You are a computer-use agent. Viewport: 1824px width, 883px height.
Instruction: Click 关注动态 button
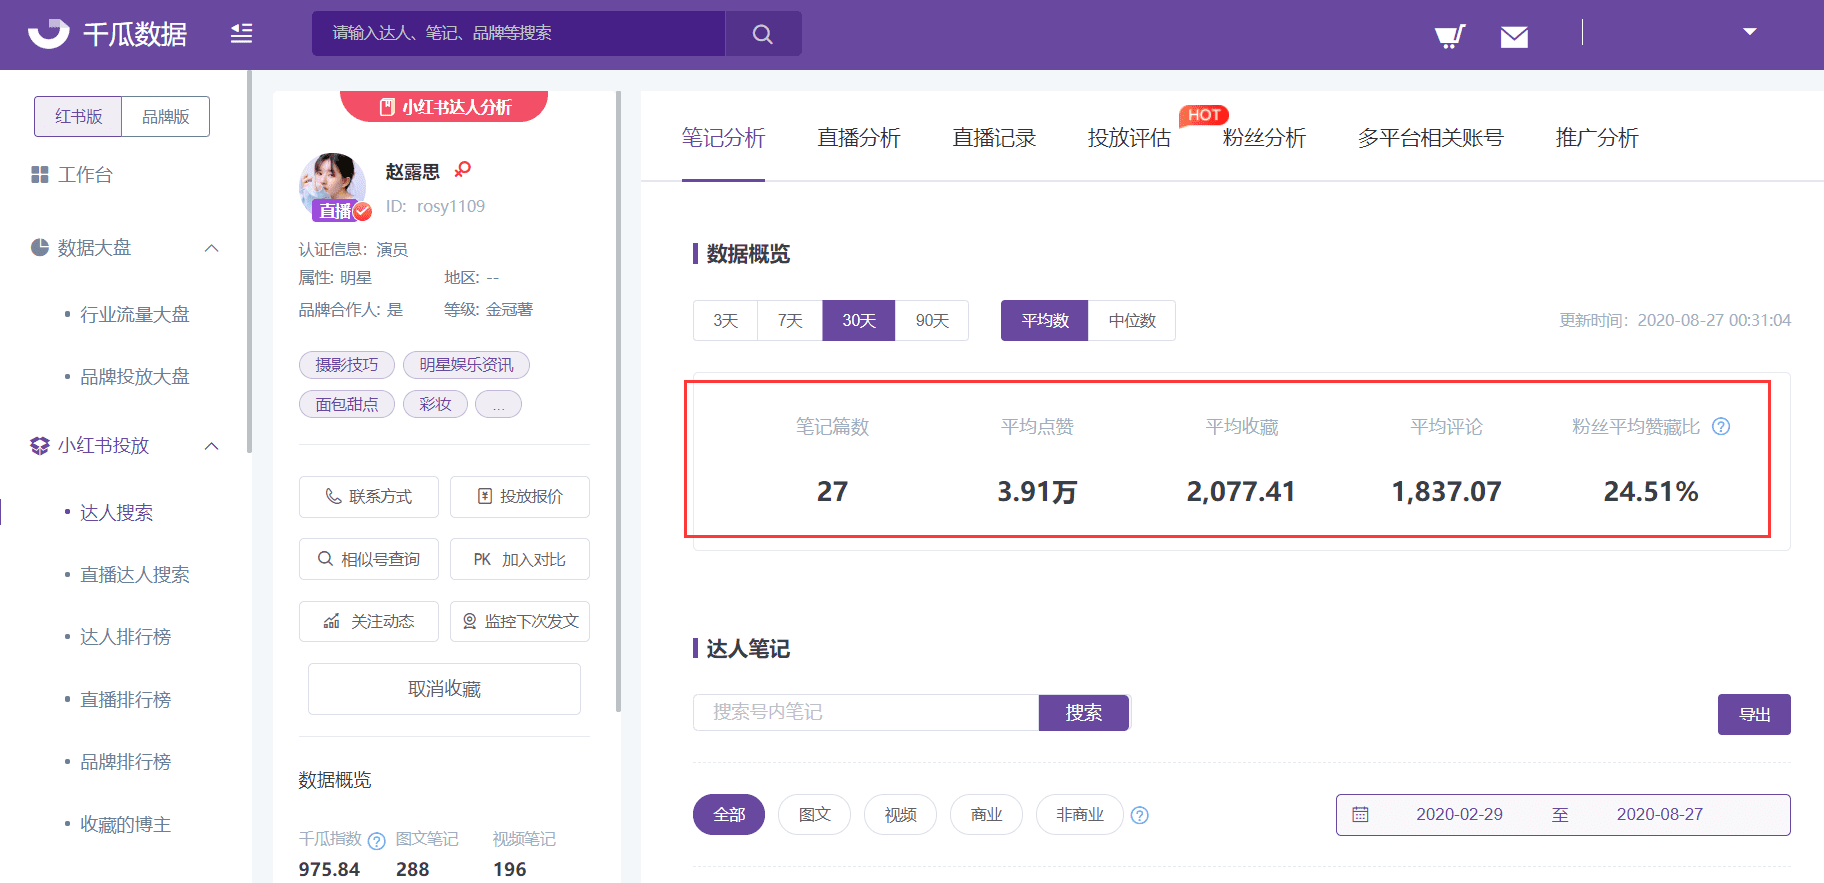click(x=369, y=621)
